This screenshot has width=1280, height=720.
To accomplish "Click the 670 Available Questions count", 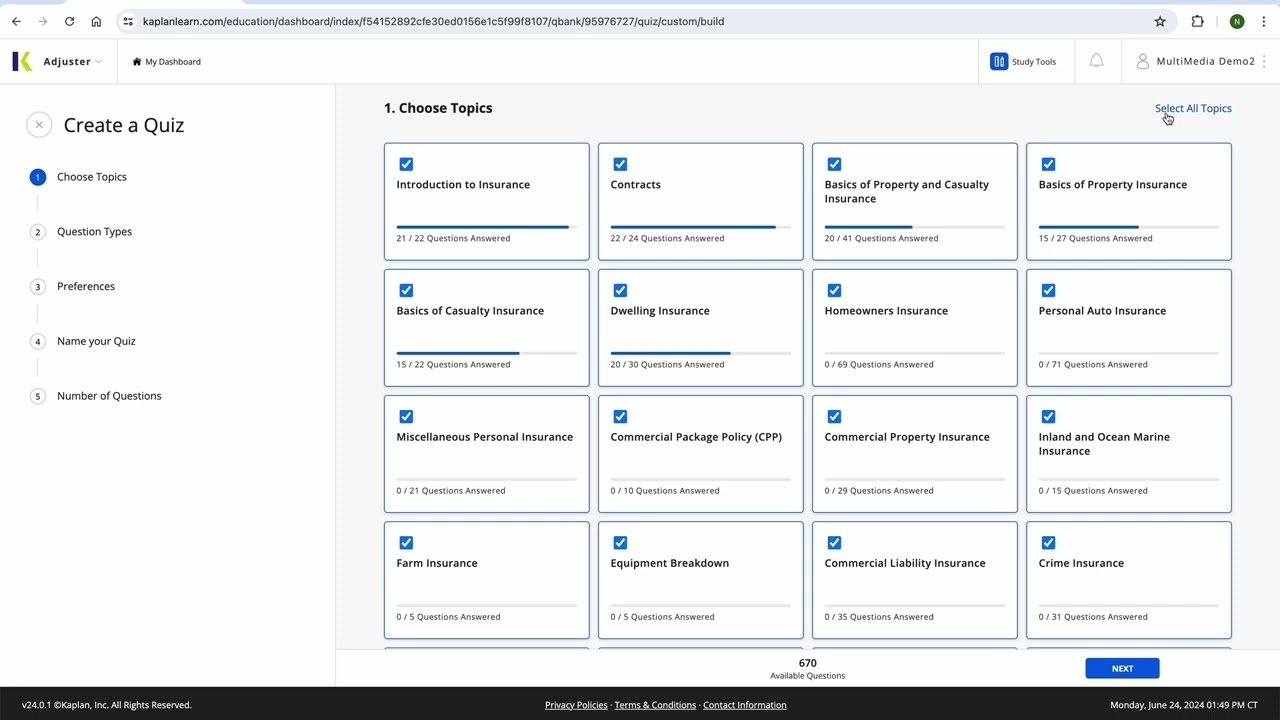I will (x=808, y=668).
